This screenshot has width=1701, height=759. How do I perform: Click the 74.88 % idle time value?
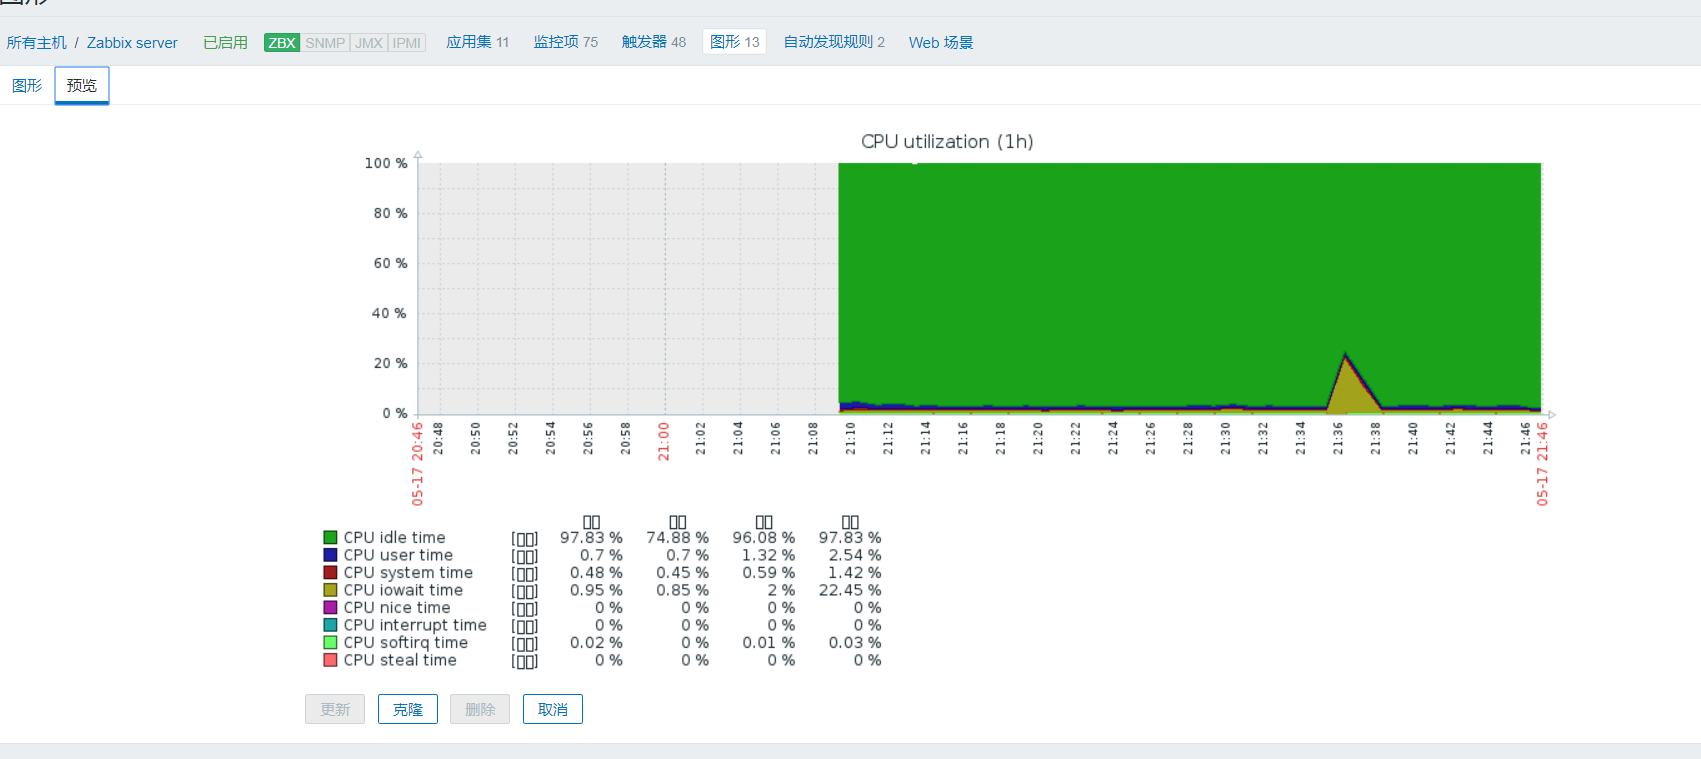pos(677,538)
